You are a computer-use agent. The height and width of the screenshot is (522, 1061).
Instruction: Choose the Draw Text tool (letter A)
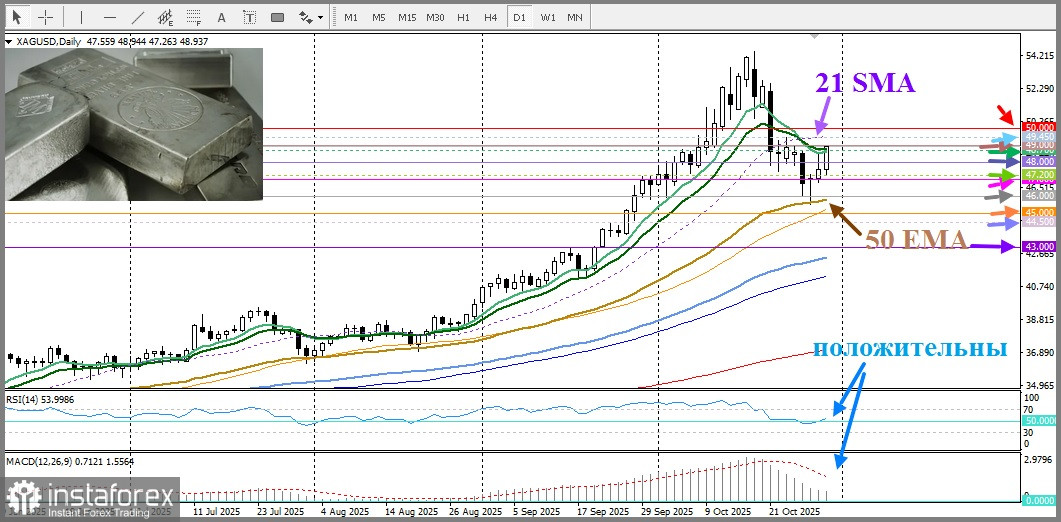tap(221, 17)
